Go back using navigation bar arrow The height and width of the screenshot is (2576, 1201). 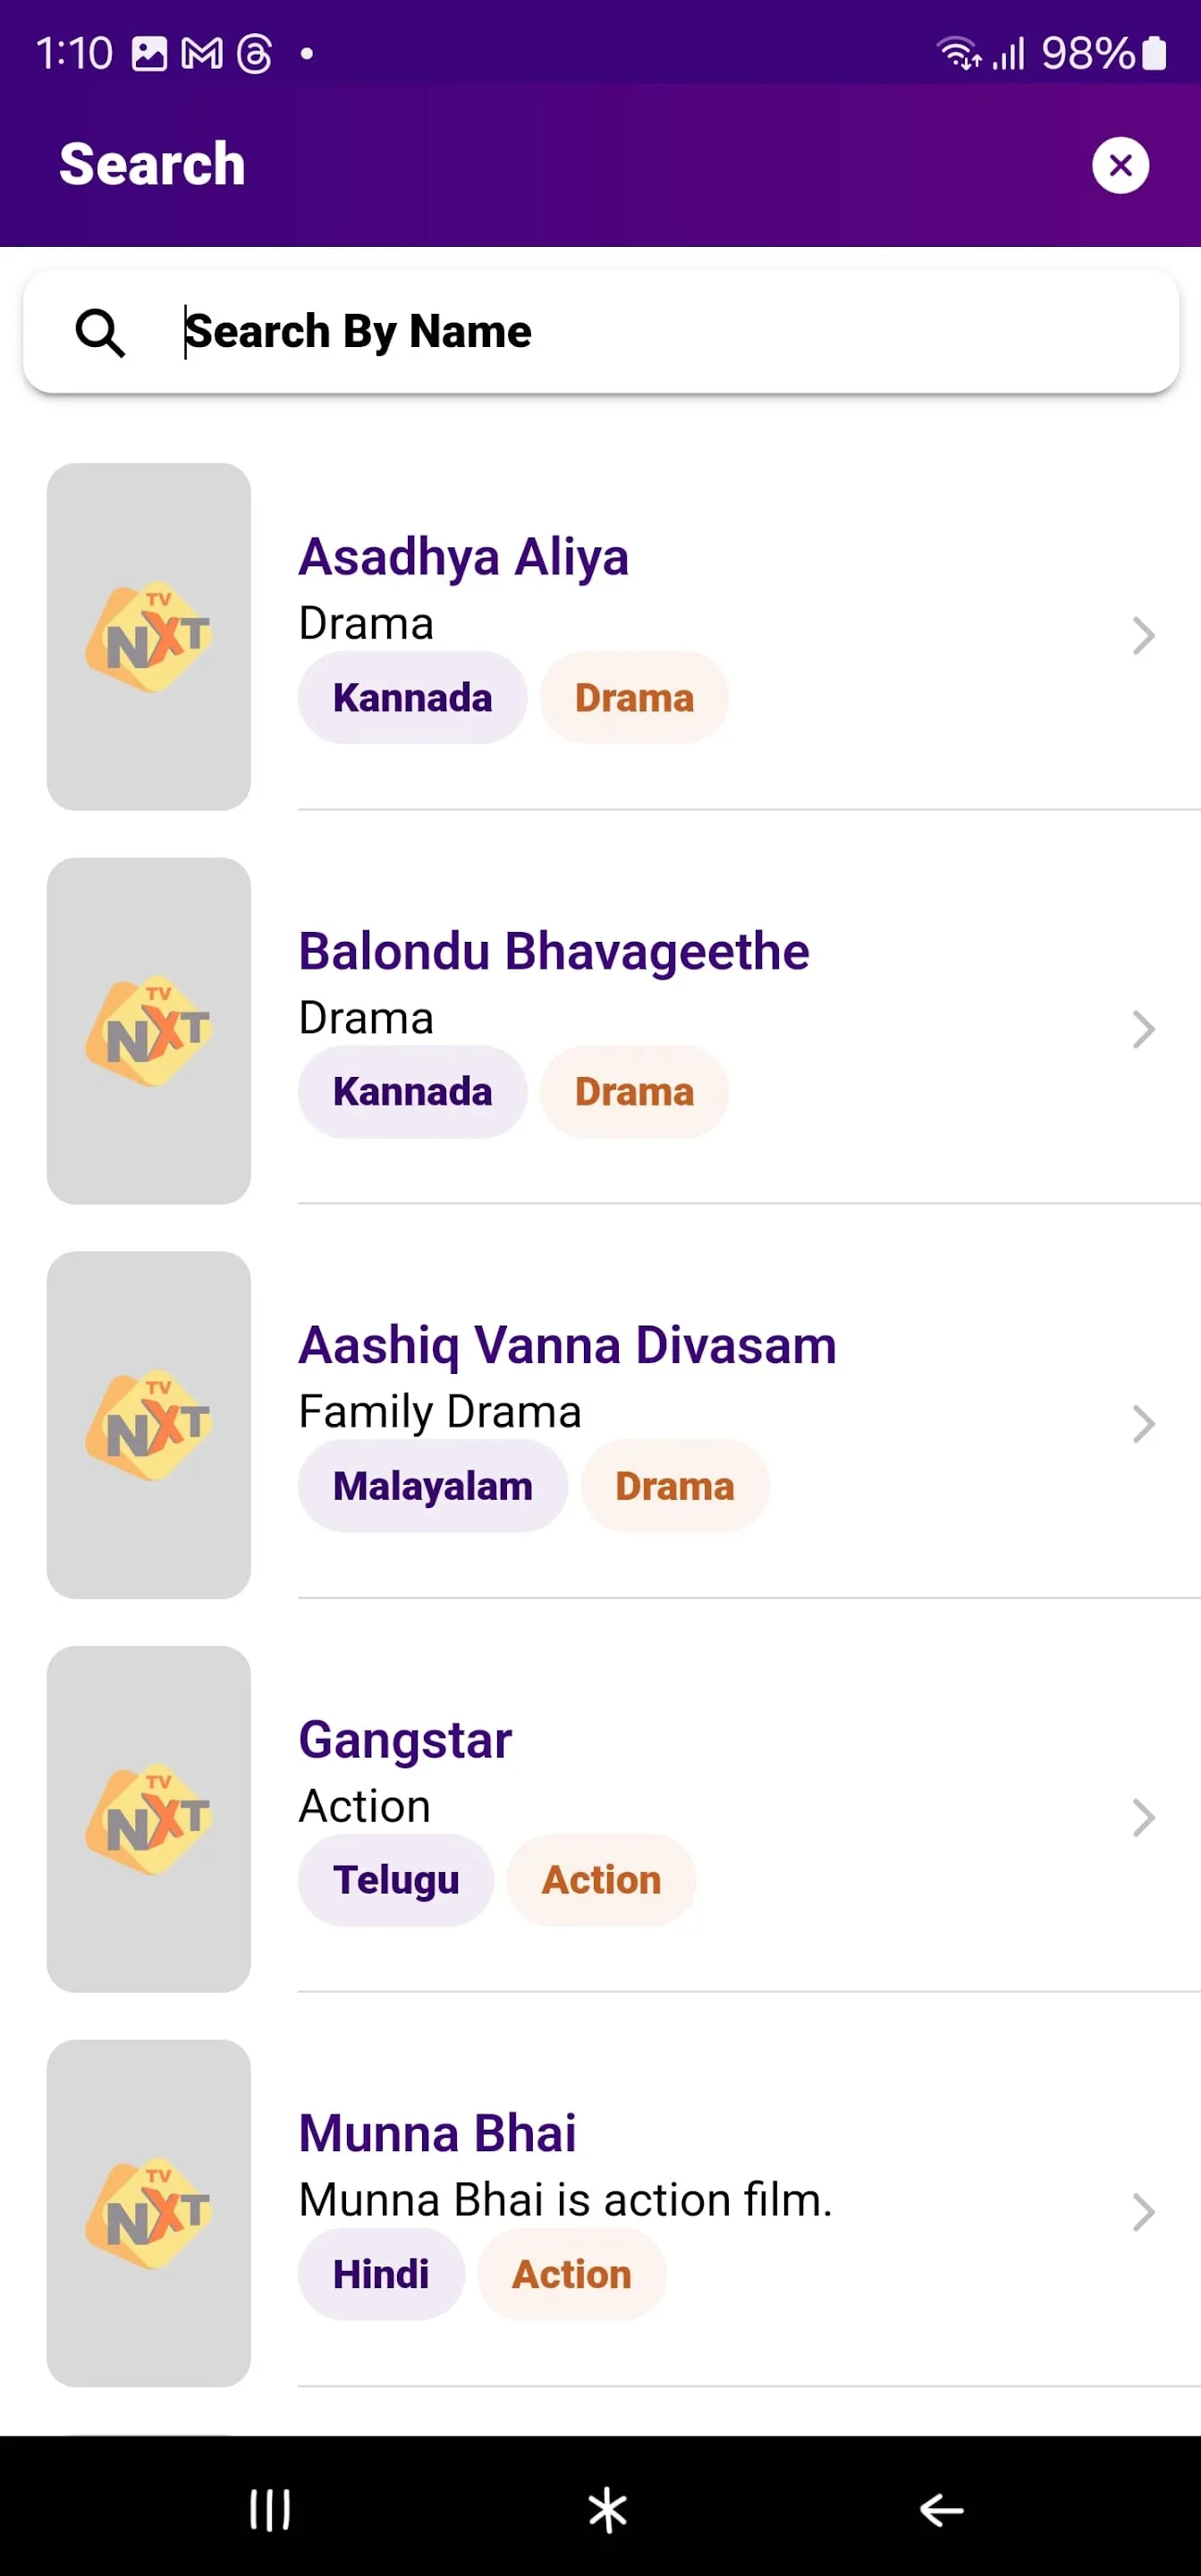click(x=941, y=2509)
